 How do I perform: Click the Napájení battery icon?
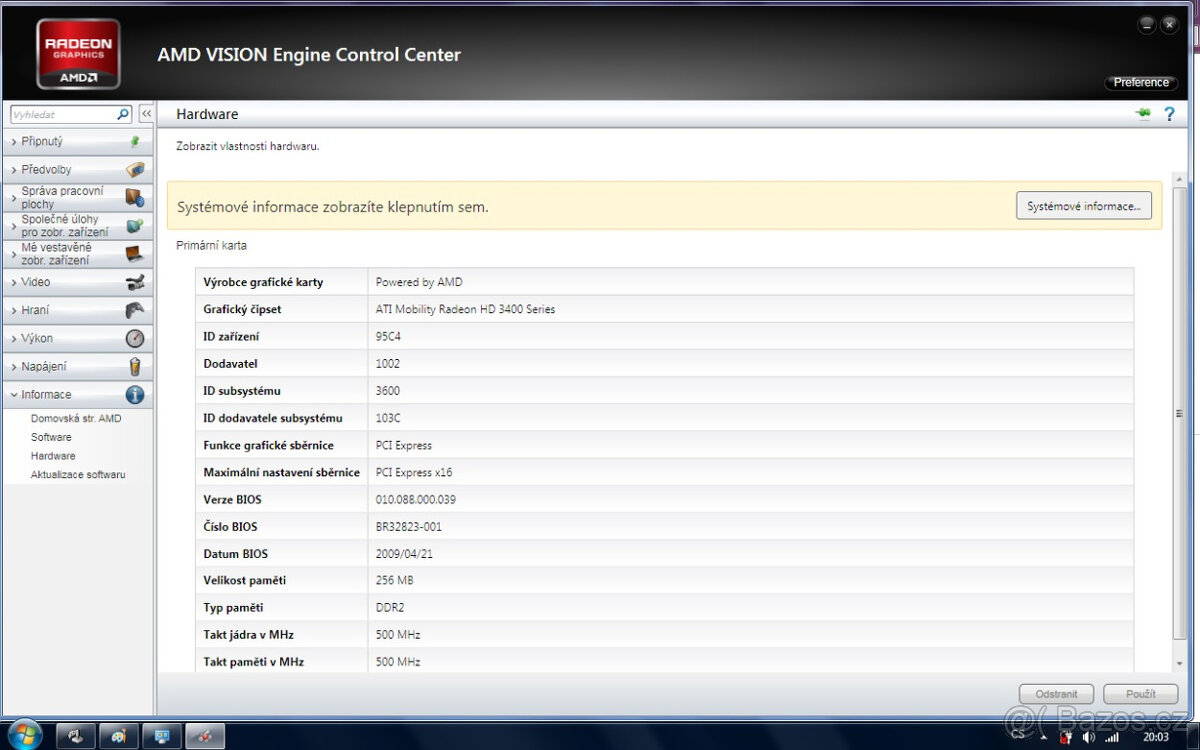[x=135, y=367]
